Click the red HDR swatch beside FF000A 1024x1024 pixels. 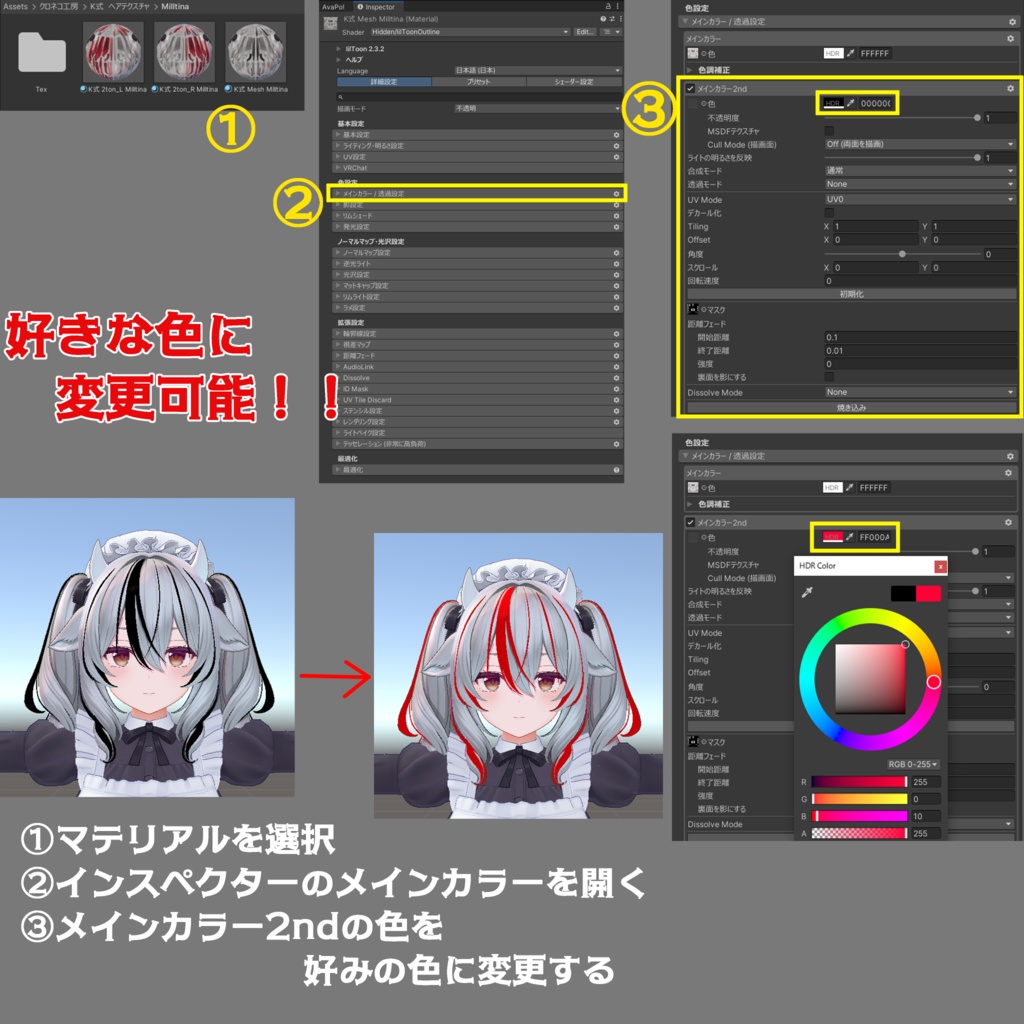click(832, 537)
